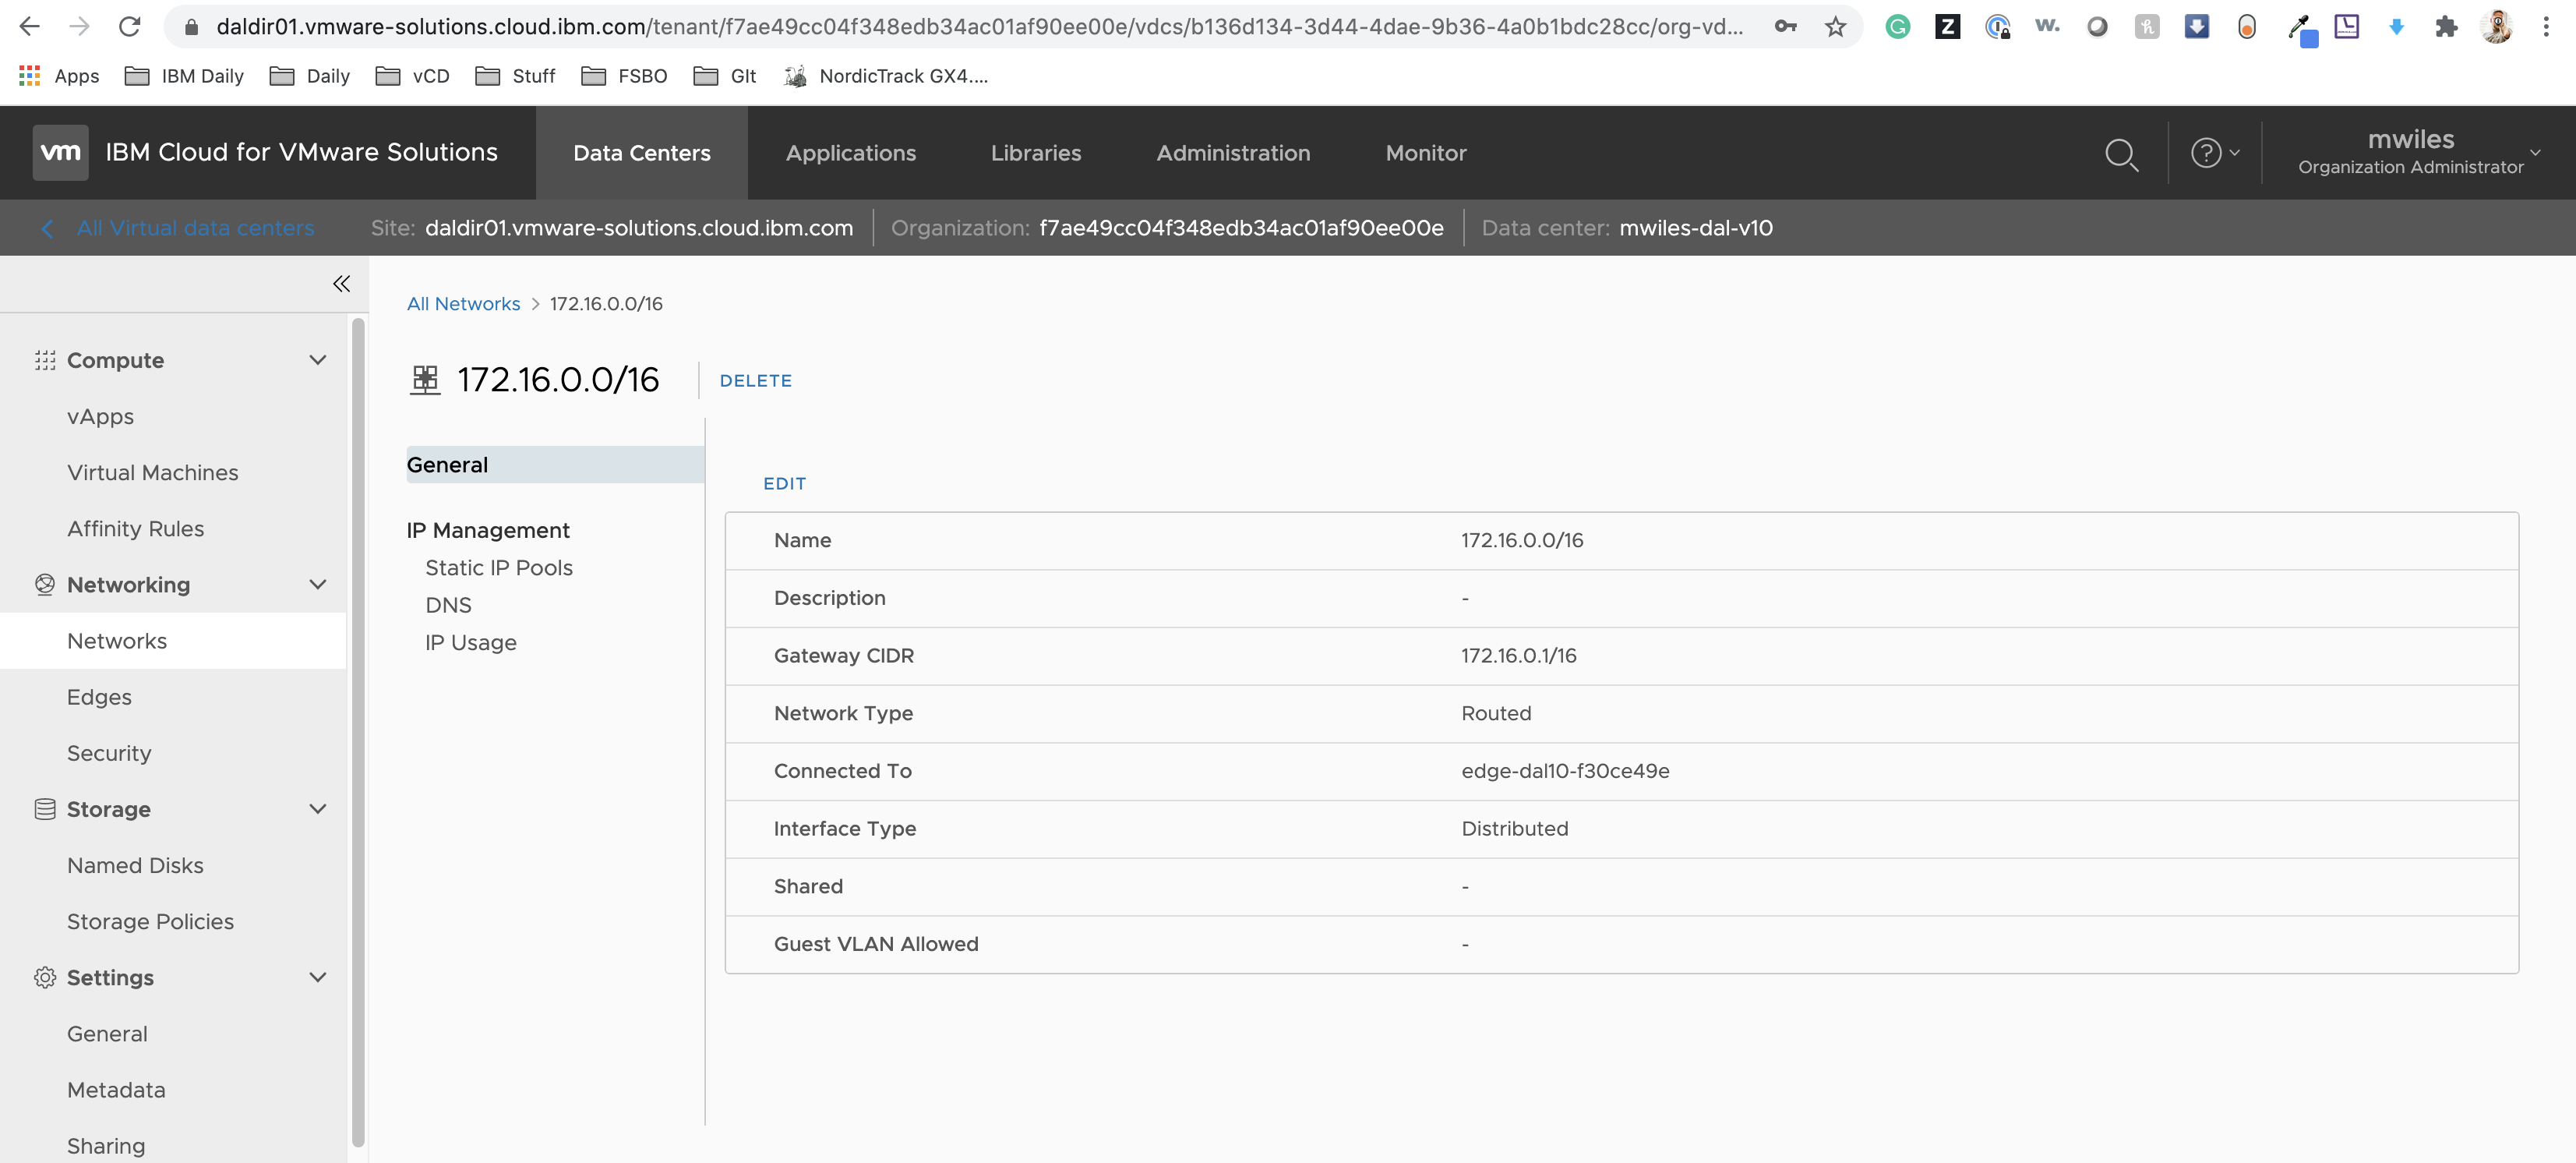Go back to All Networks breadcrumb

tap(463, 304)
